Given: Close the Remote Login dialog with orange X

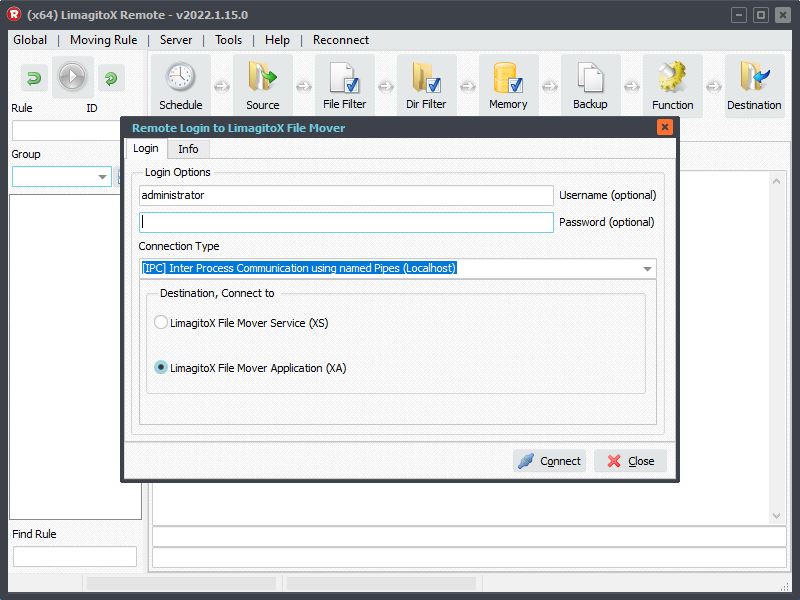Looking at the screenshot, I should click(x=664, y=127).
